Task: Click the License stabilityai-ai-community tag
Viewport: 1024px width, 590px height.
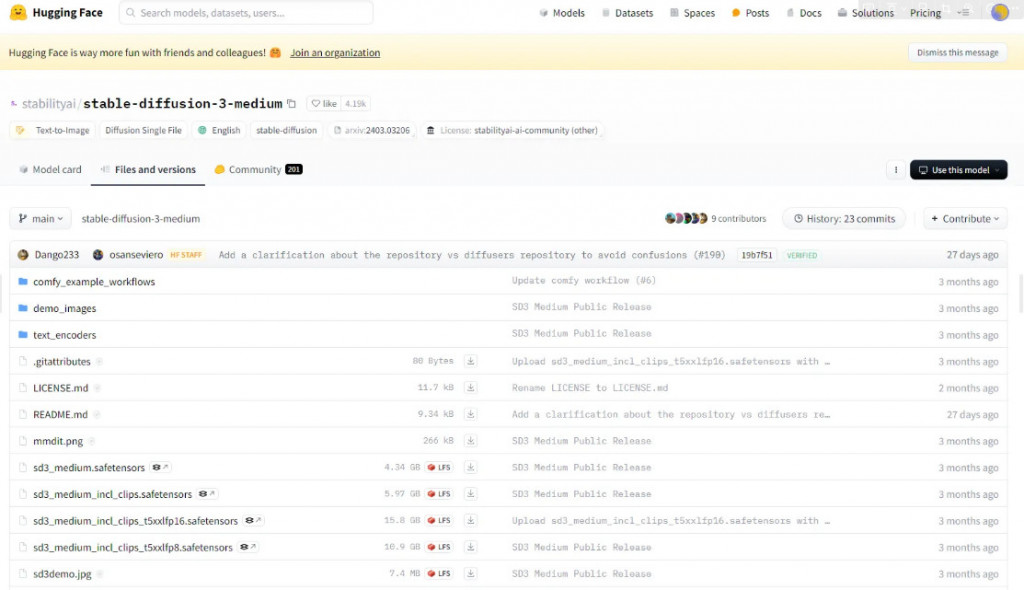Action: pos(512,130)
